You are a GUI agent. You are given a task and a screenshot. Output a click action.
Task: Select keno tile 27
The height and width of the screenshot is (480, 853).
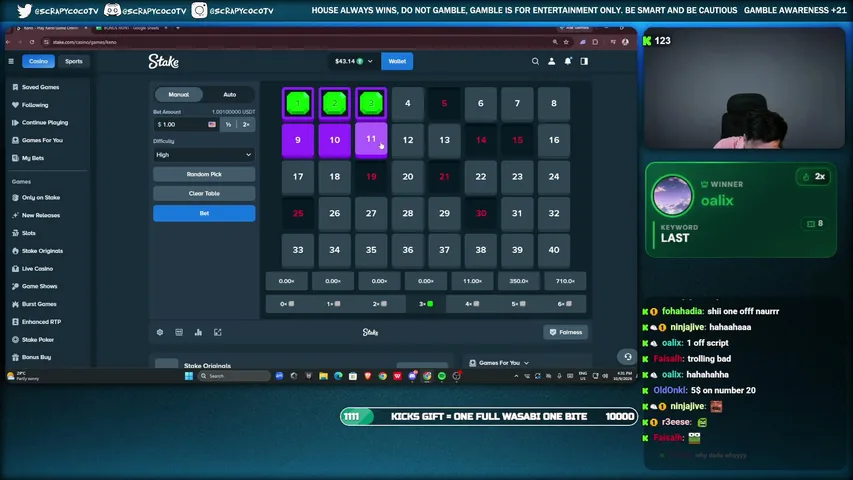[x=371, y=213]
